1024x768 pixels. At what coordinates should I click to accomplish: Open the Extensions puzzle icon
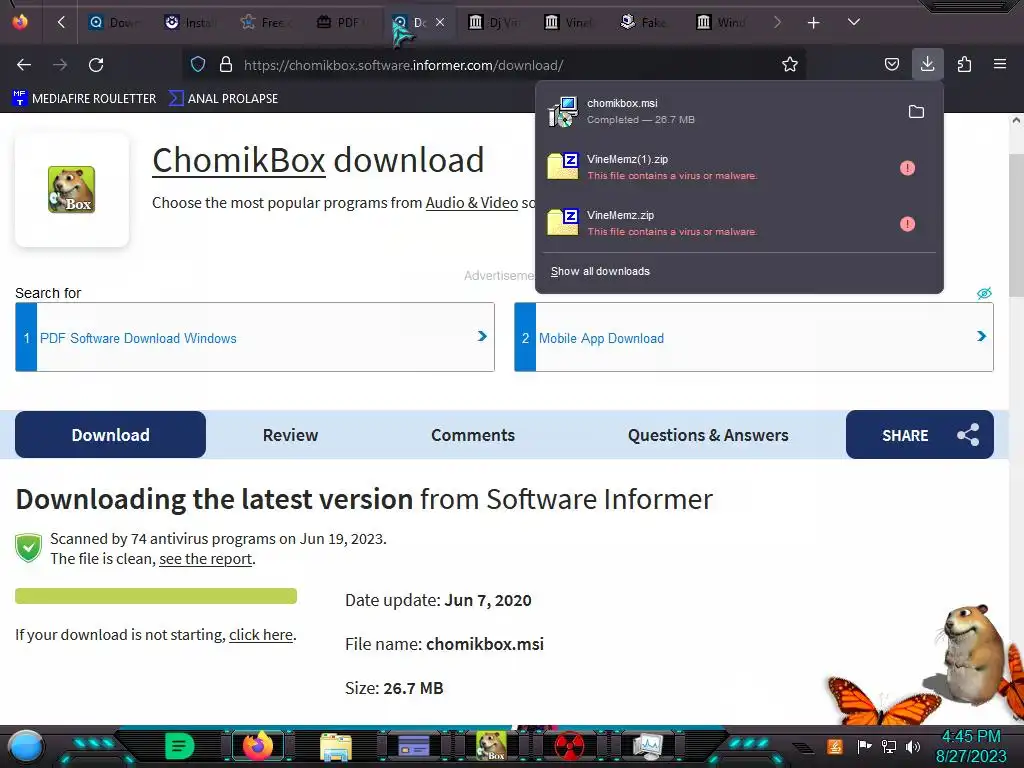(964, 65)
